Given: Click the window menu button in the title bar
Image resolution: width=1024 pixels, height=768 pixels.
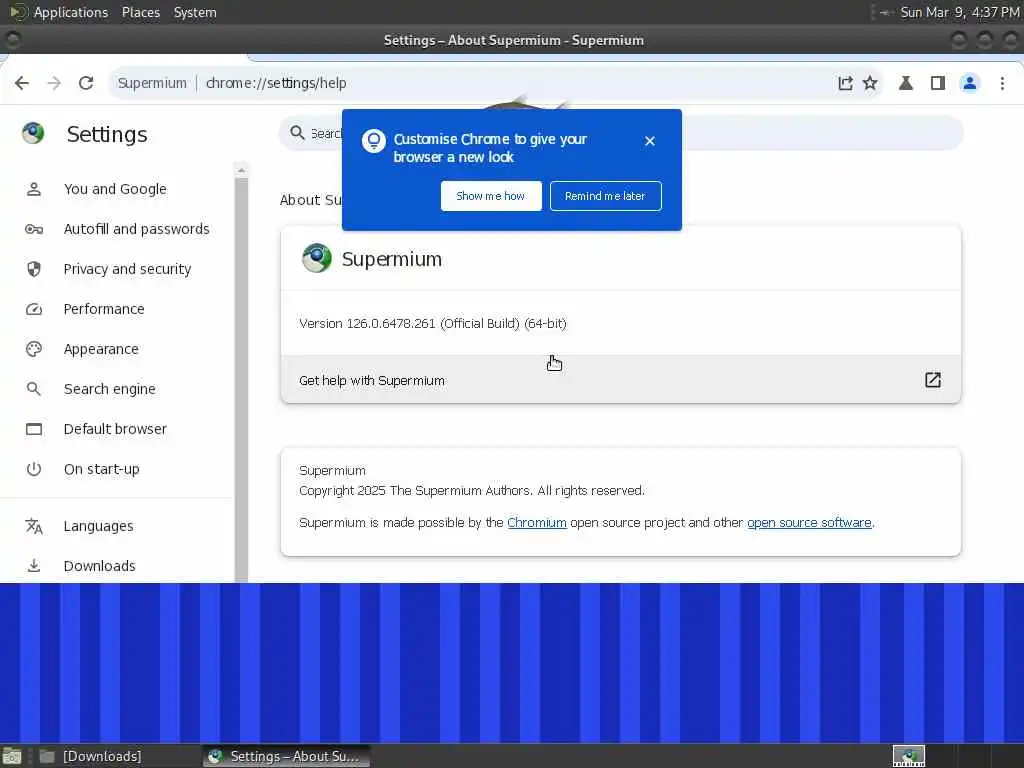Looking at the screenshot, I should (12, 40).
